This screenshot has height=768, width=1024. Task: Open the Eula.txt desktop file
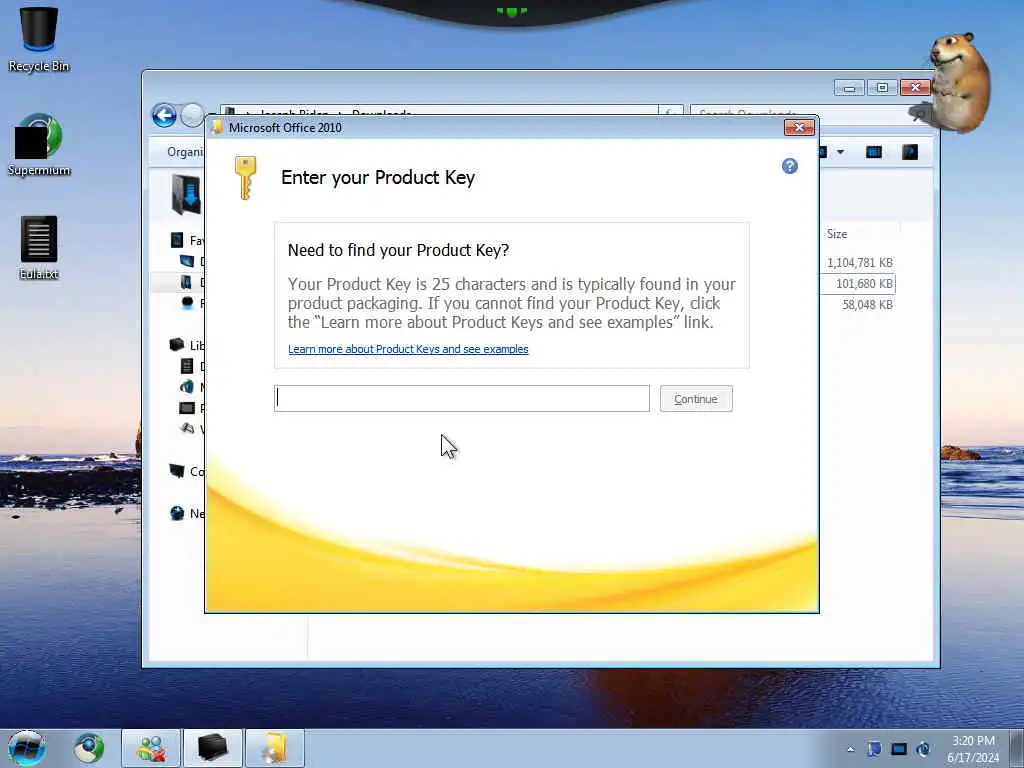(39, 248)
